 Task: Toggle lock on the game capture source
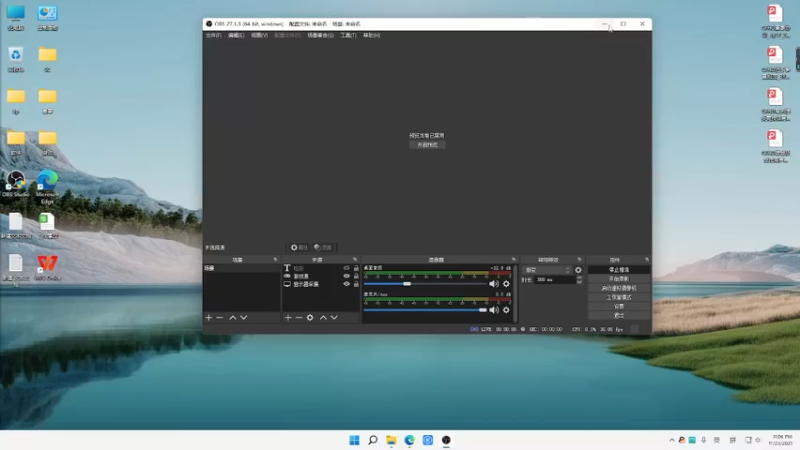click(x=356, y=276)
